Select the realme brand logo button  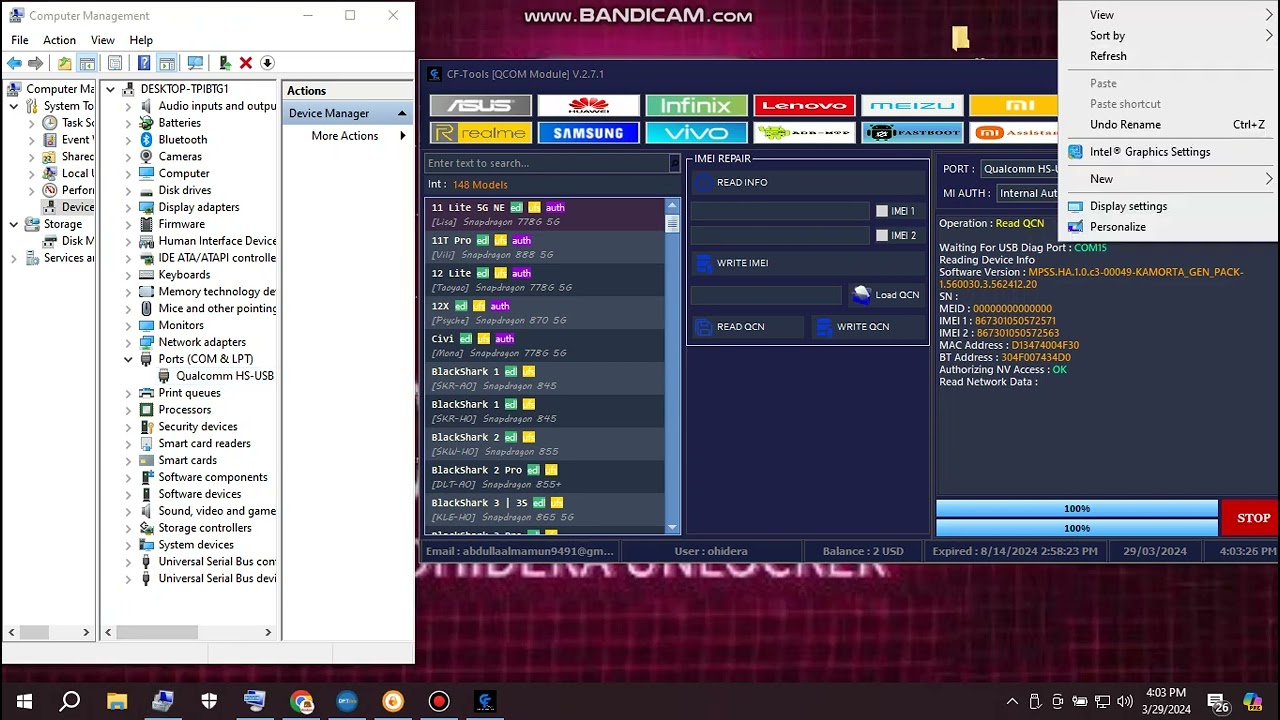pos(481,133)
